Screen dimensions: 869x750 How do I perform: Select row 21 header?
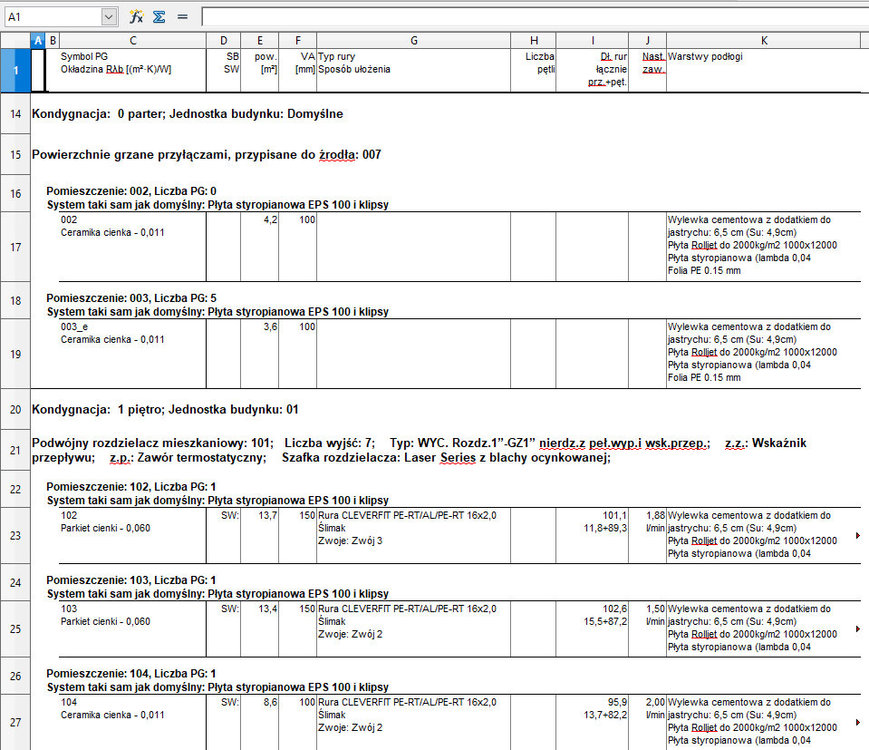[x=15, y=450]
